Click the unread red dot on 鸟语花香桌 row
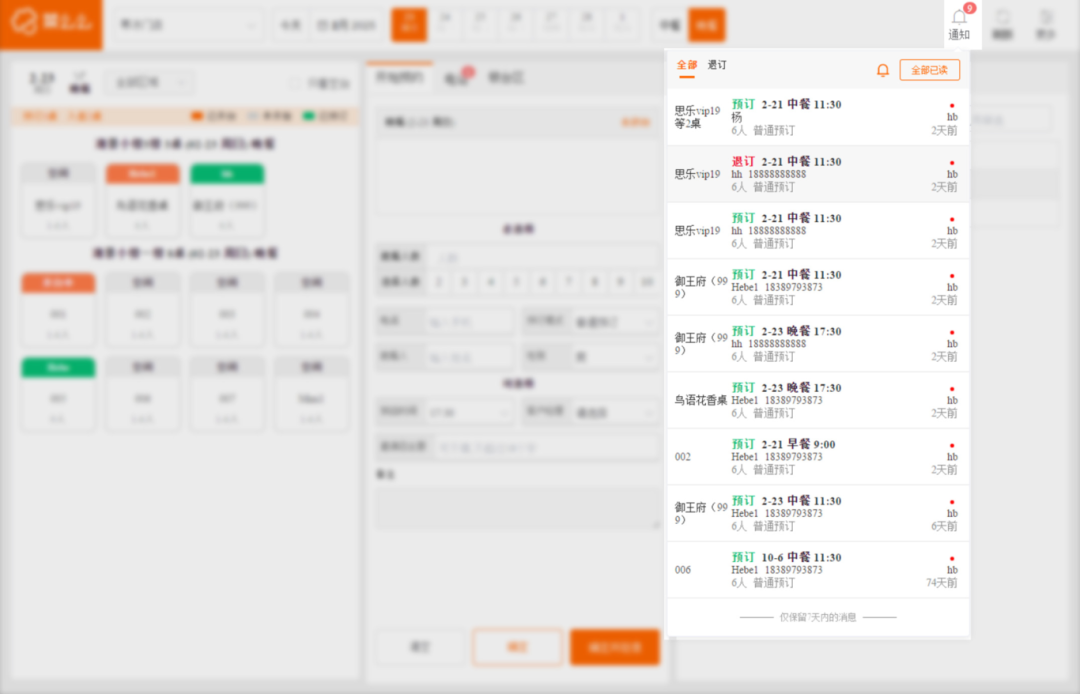Screen dimensions: 1080x694 (x=952, y=389)
